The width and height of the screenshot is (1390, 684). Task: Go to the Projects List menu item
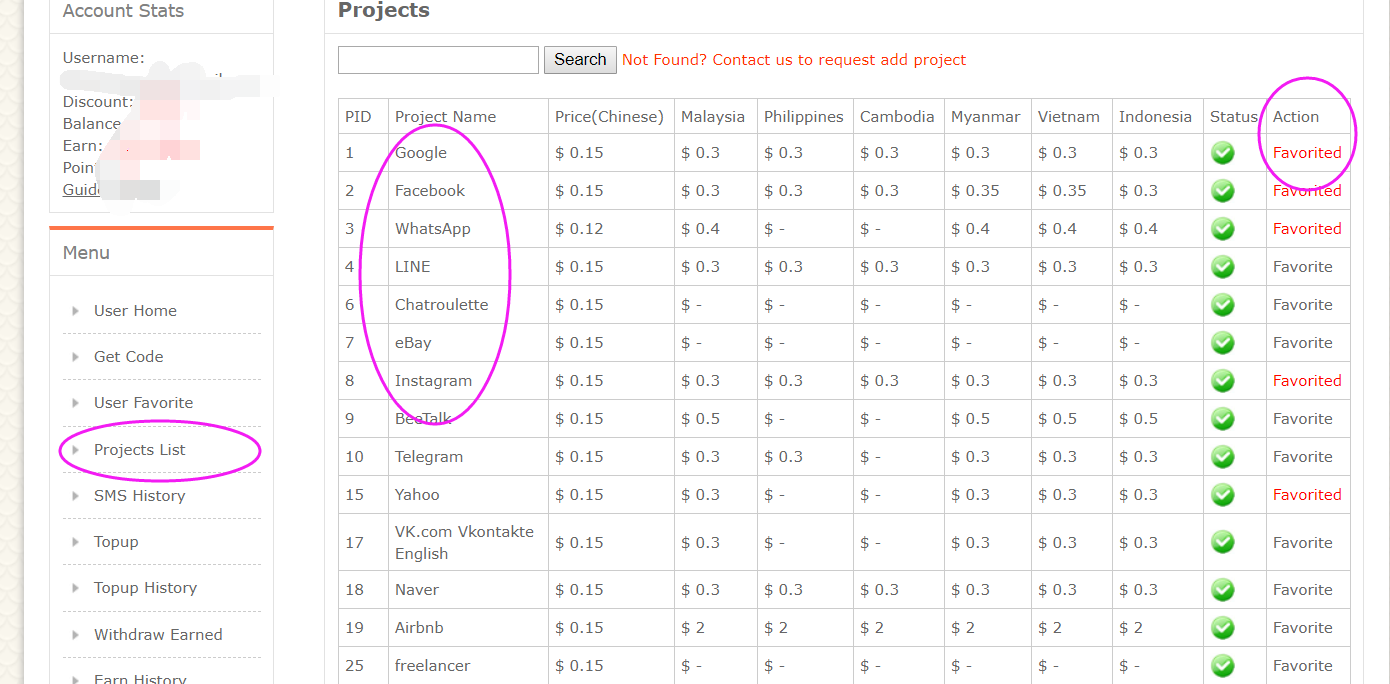[x=139, y=450]
